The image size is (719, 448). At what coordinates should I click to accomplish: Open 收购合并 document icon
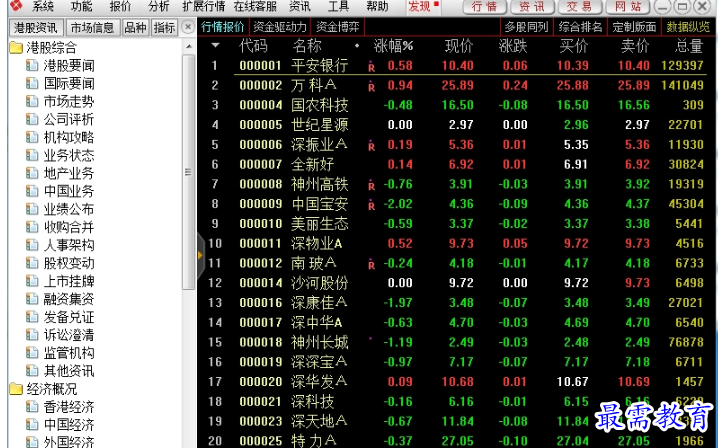point(32,227)
